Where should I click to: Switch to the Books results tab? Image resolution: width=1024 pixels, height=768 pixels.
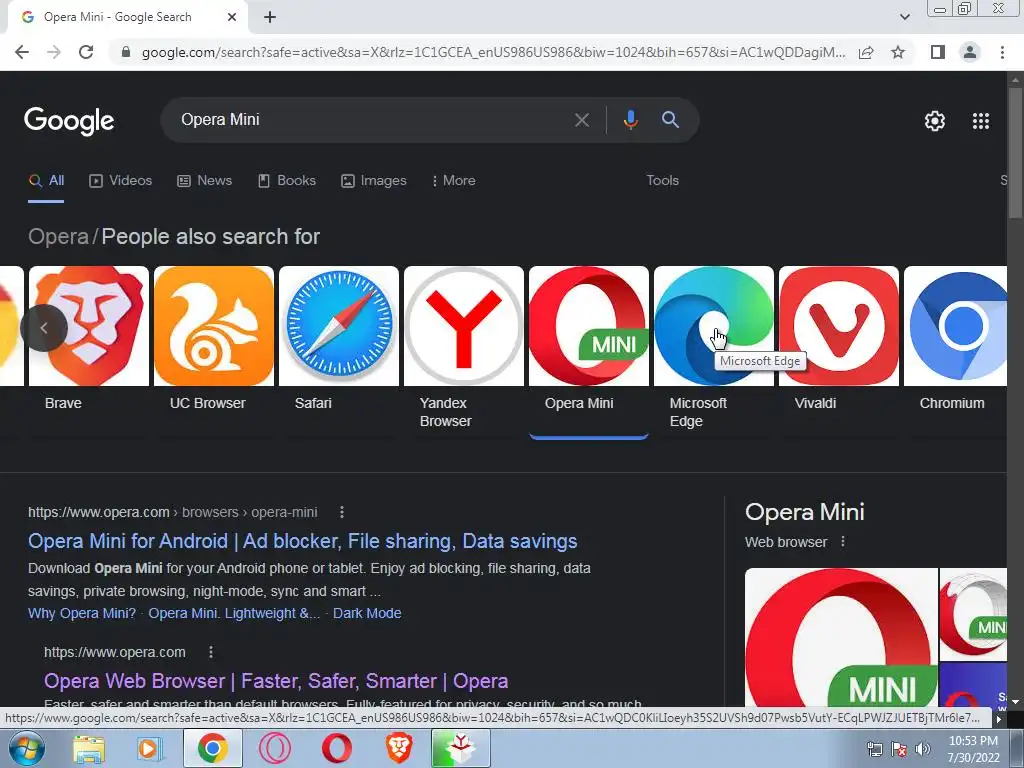click(287, 181)
